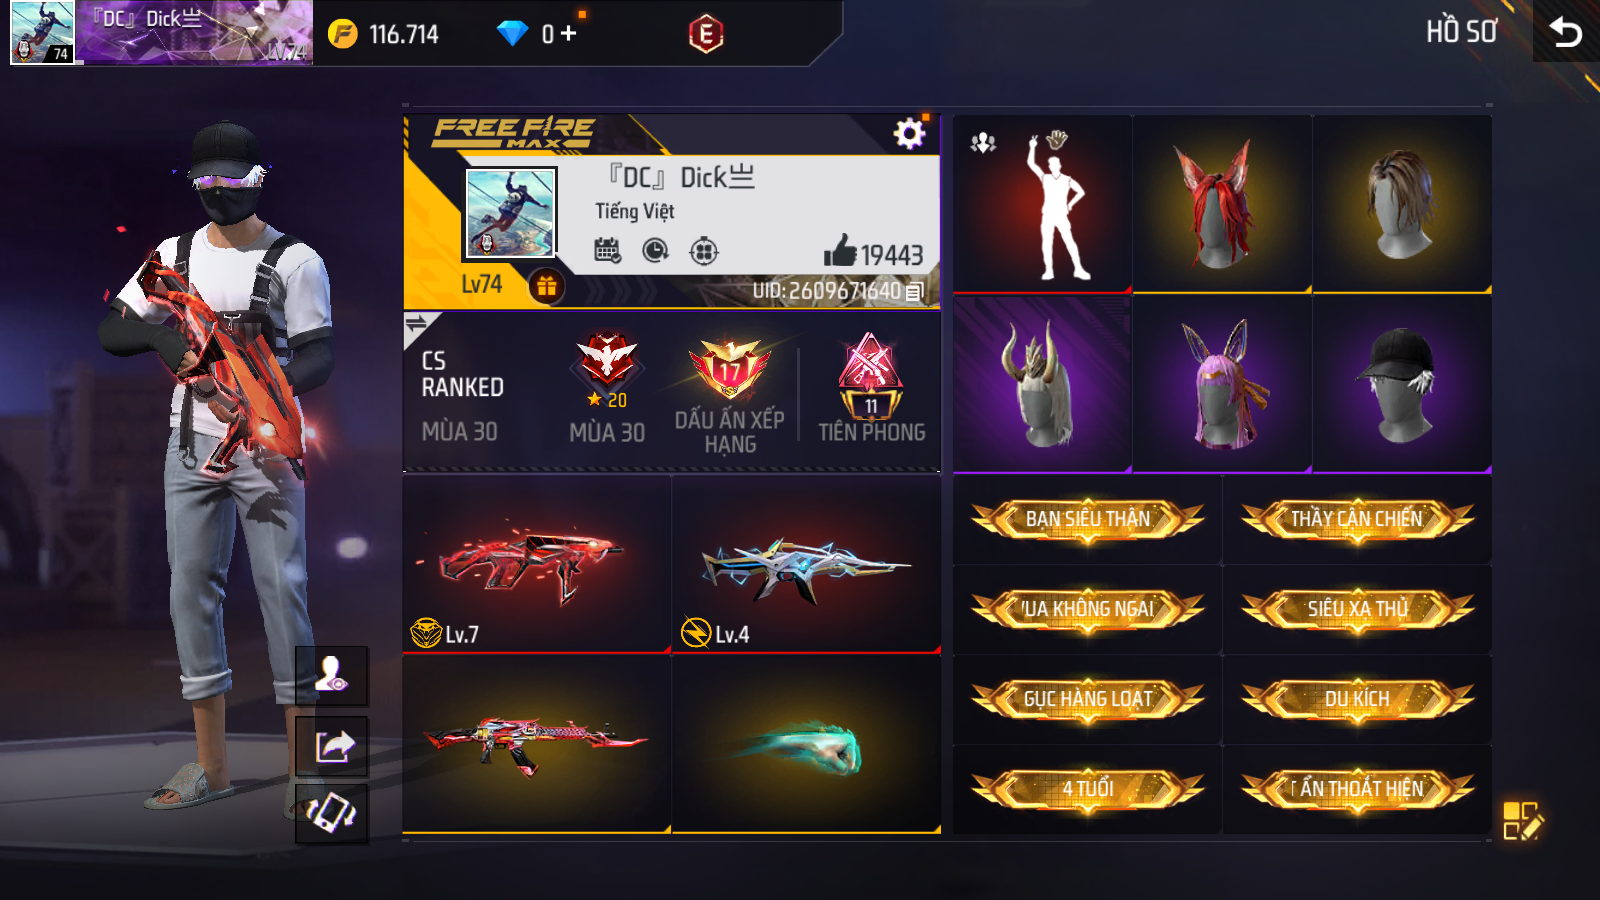Image resolution: width=1600 pixels, height=900 pixels.
Task: Click the SIÊU XẠ THỦ title badge
Action: coord(1357,609)
